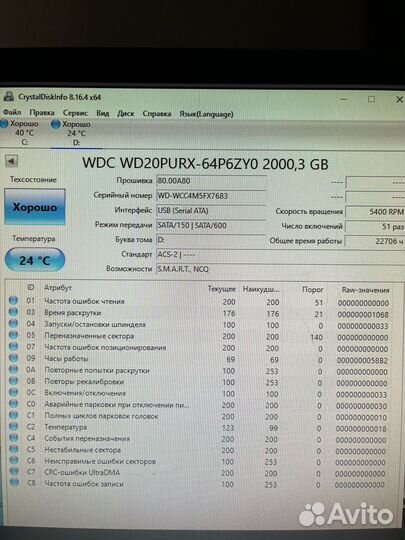Click status icon for Частота ошибок позиционирования
Image resolution: width=405 pixels, height=540 pixels.
point(13,346)
